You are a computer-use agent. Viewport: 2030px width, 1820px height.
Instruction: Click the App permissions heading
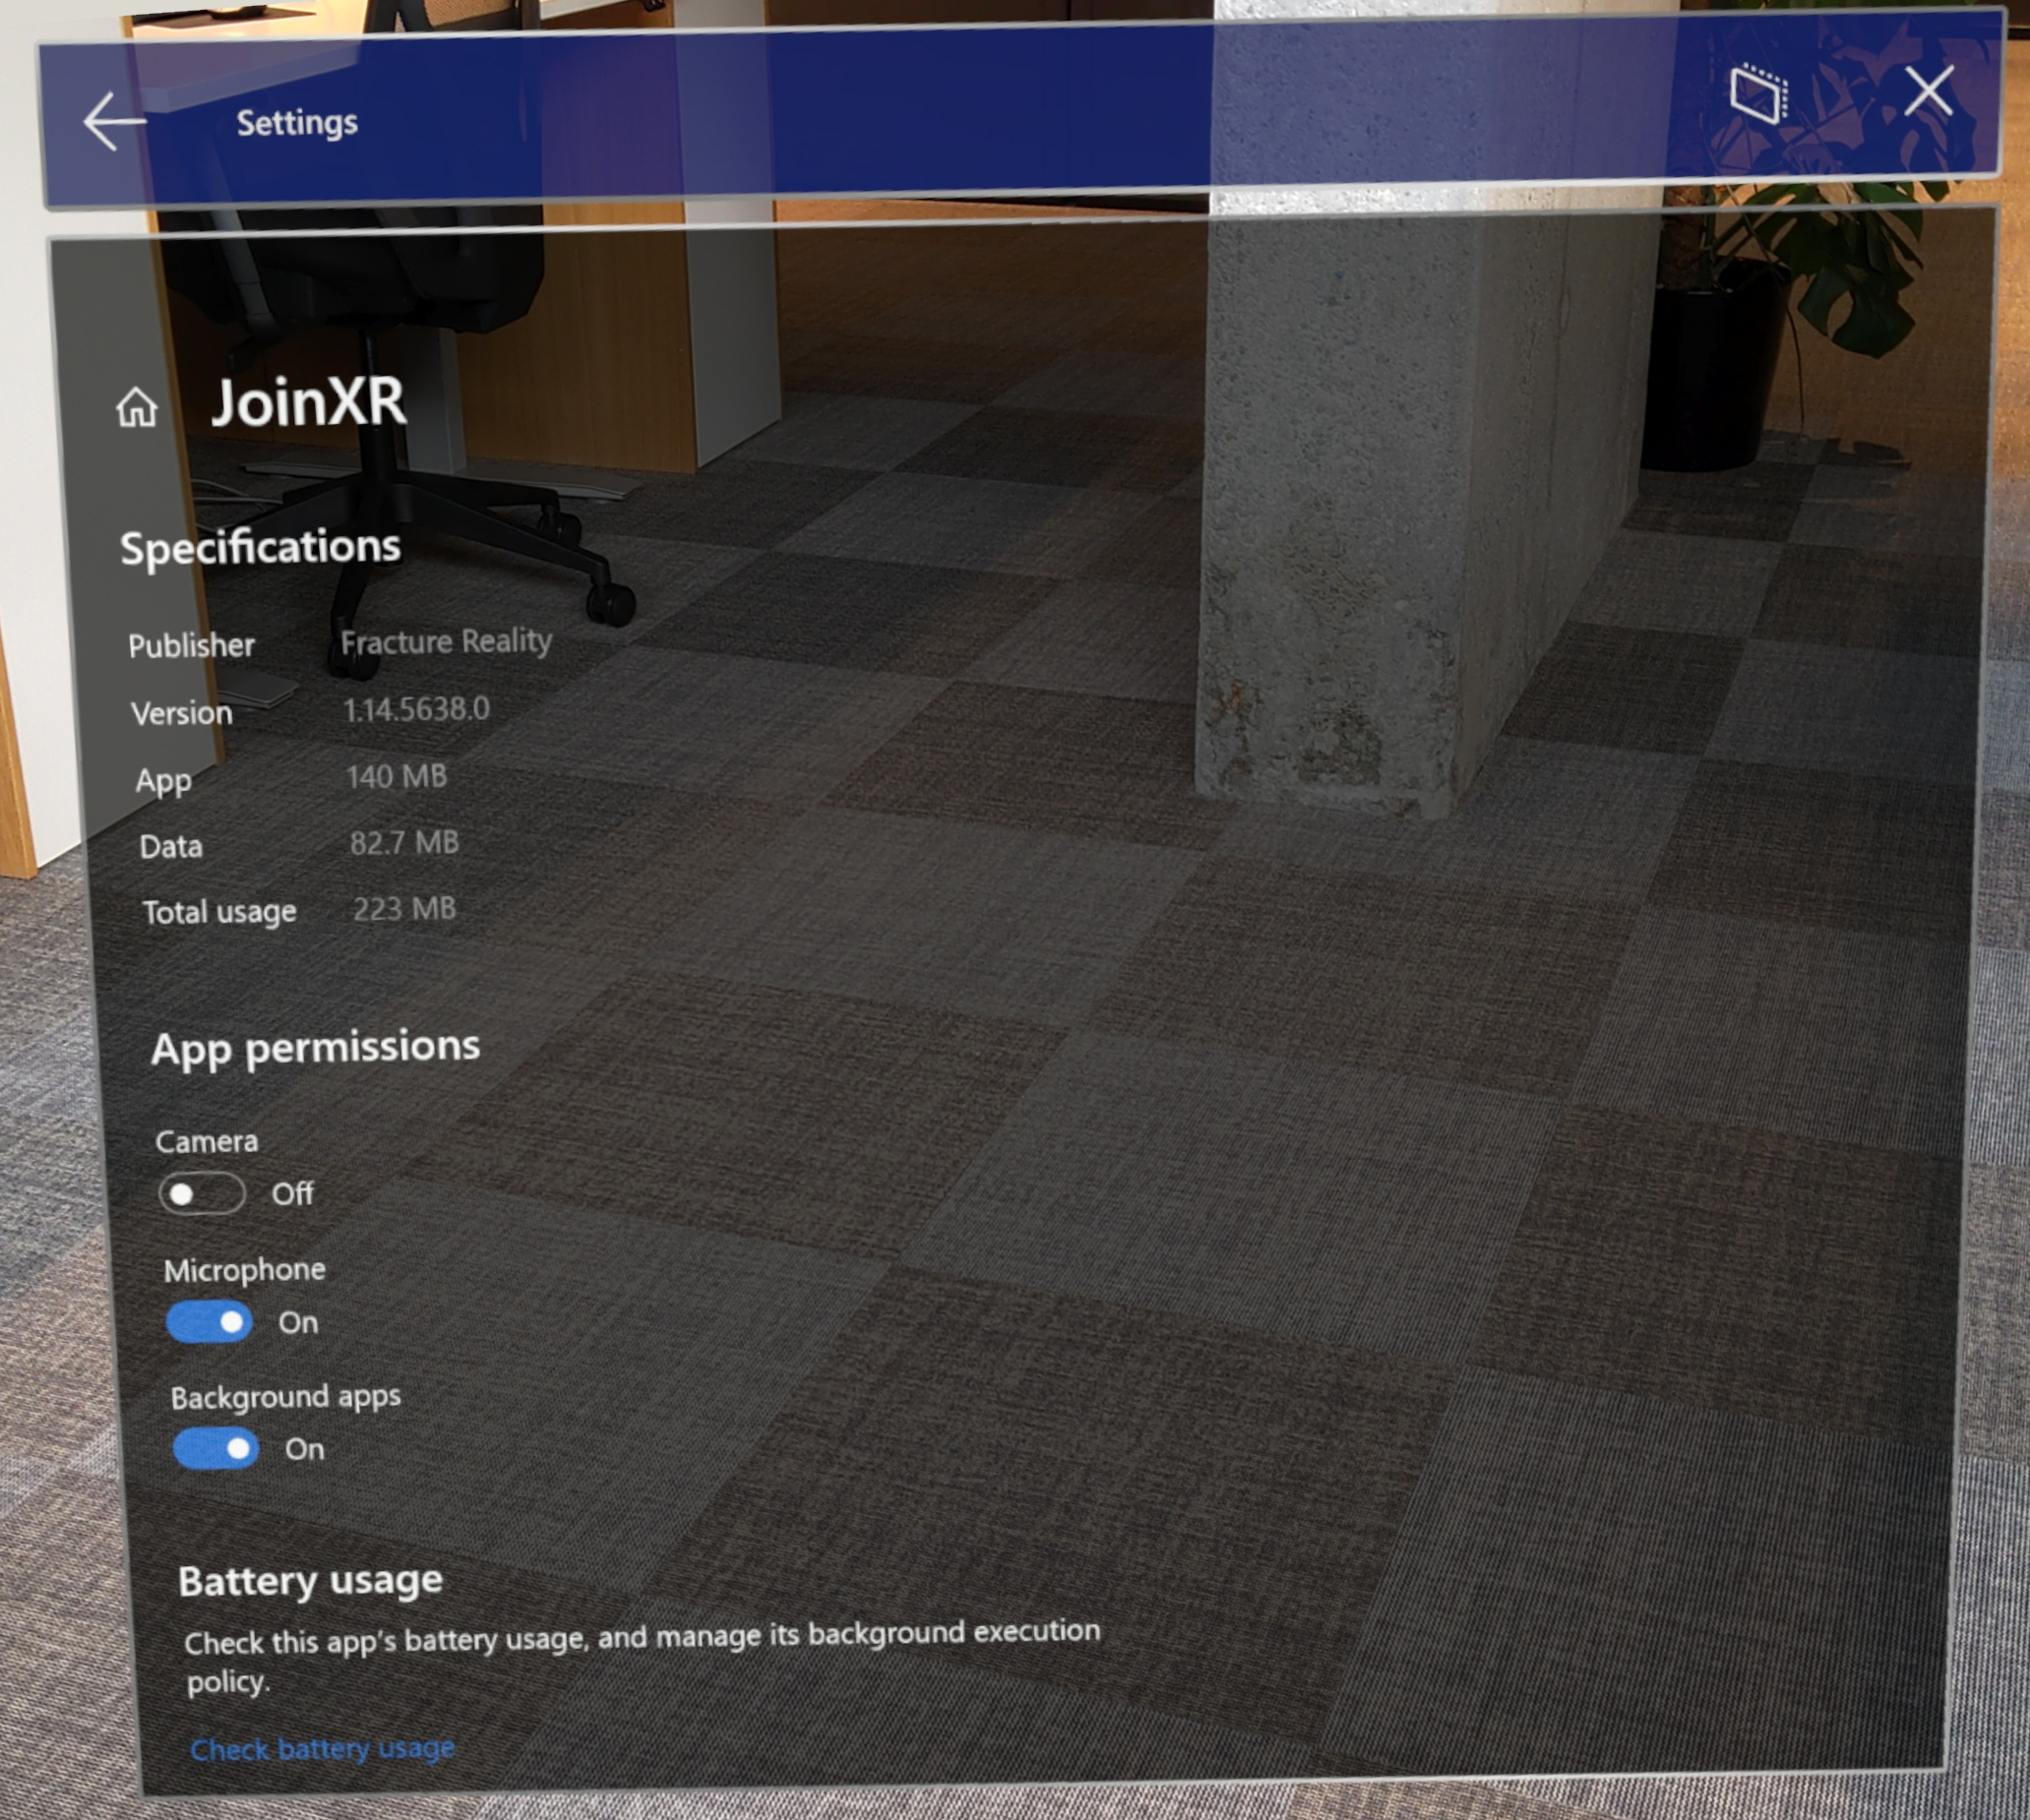(x=315, y=1047)
